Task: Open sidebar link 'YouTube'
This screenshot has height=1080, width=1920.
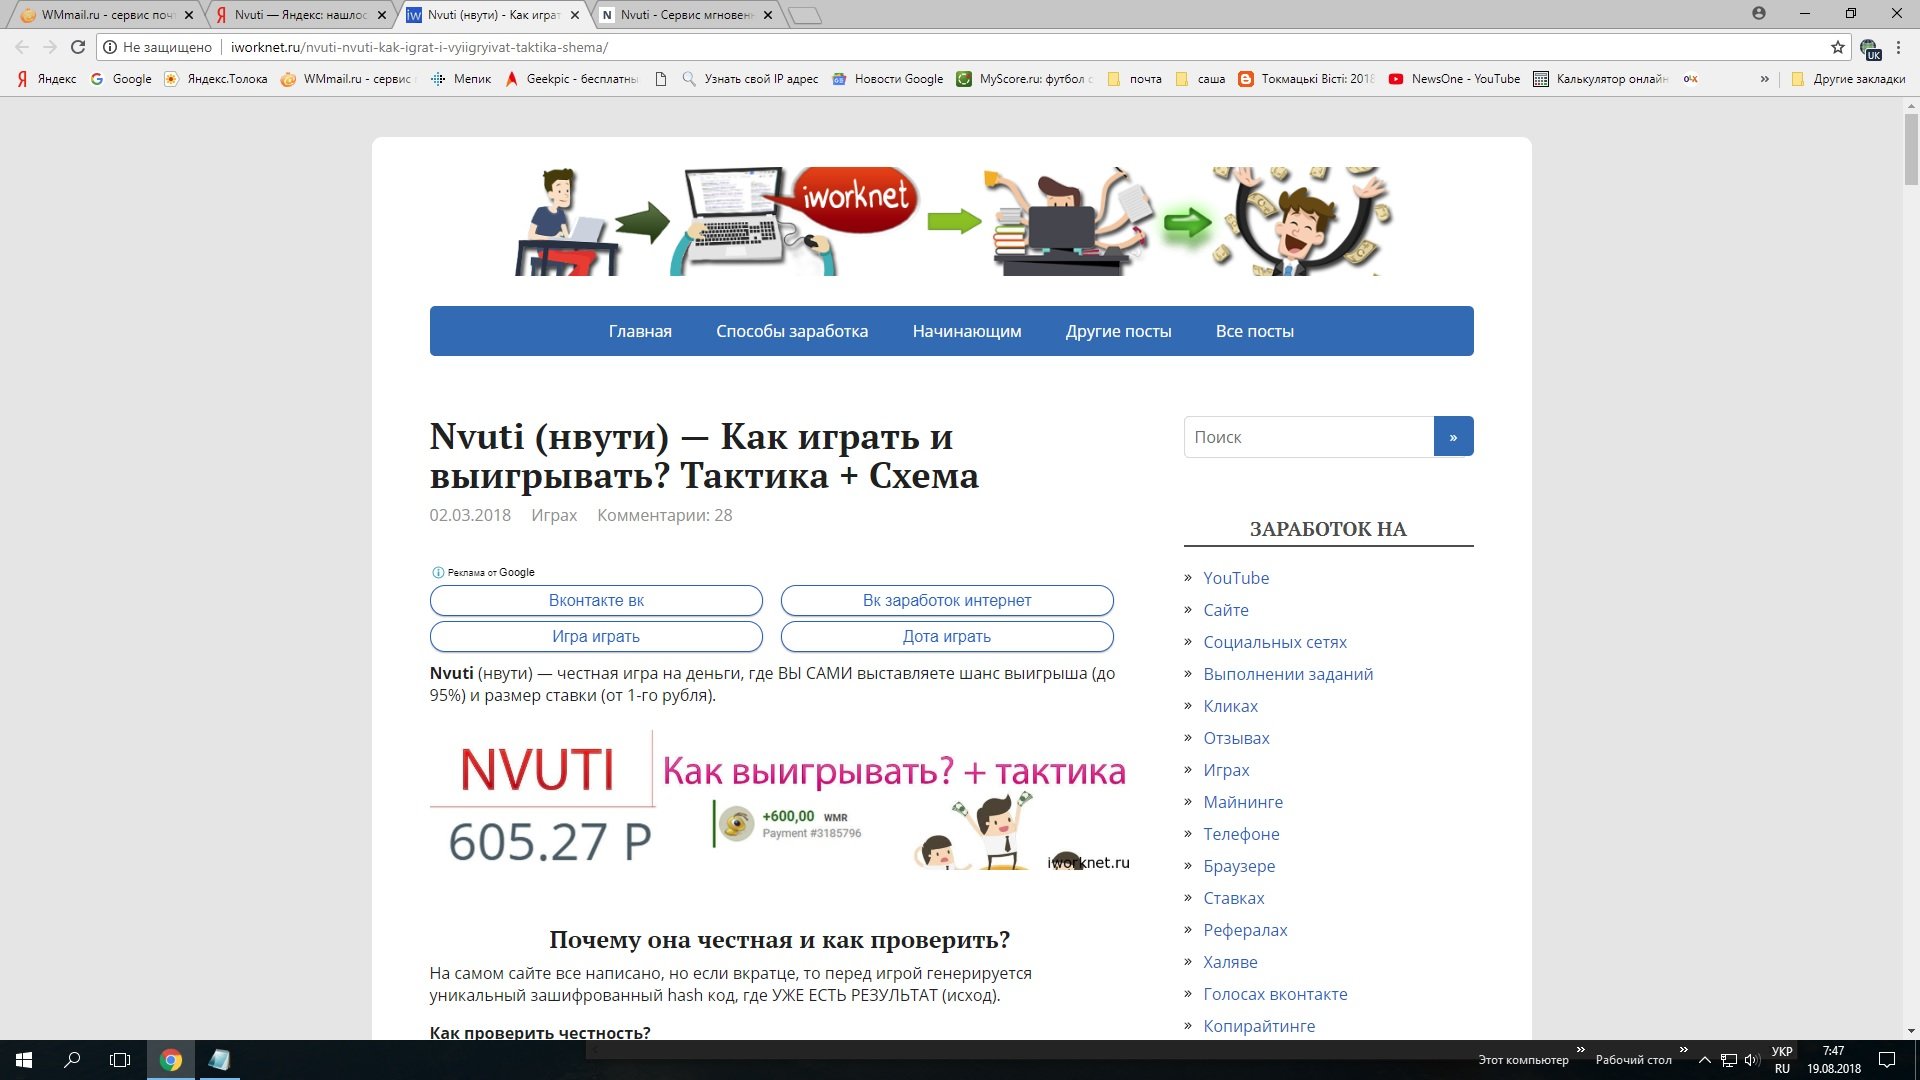Action: pos(1236,578)
